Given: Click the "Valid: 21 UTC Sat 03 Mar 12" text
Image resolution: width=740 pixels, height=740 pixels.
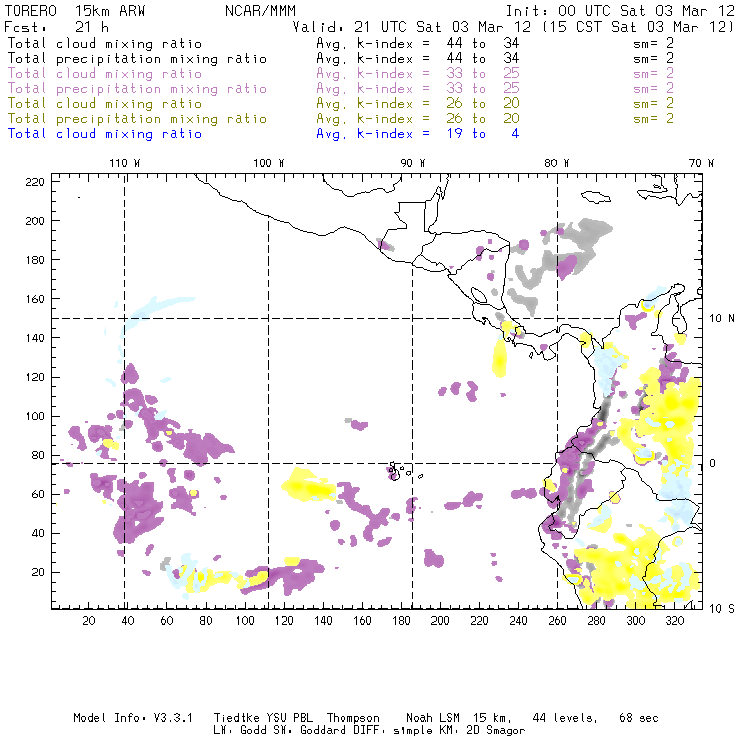Looking at the screenshot, I should coord(412,27).
